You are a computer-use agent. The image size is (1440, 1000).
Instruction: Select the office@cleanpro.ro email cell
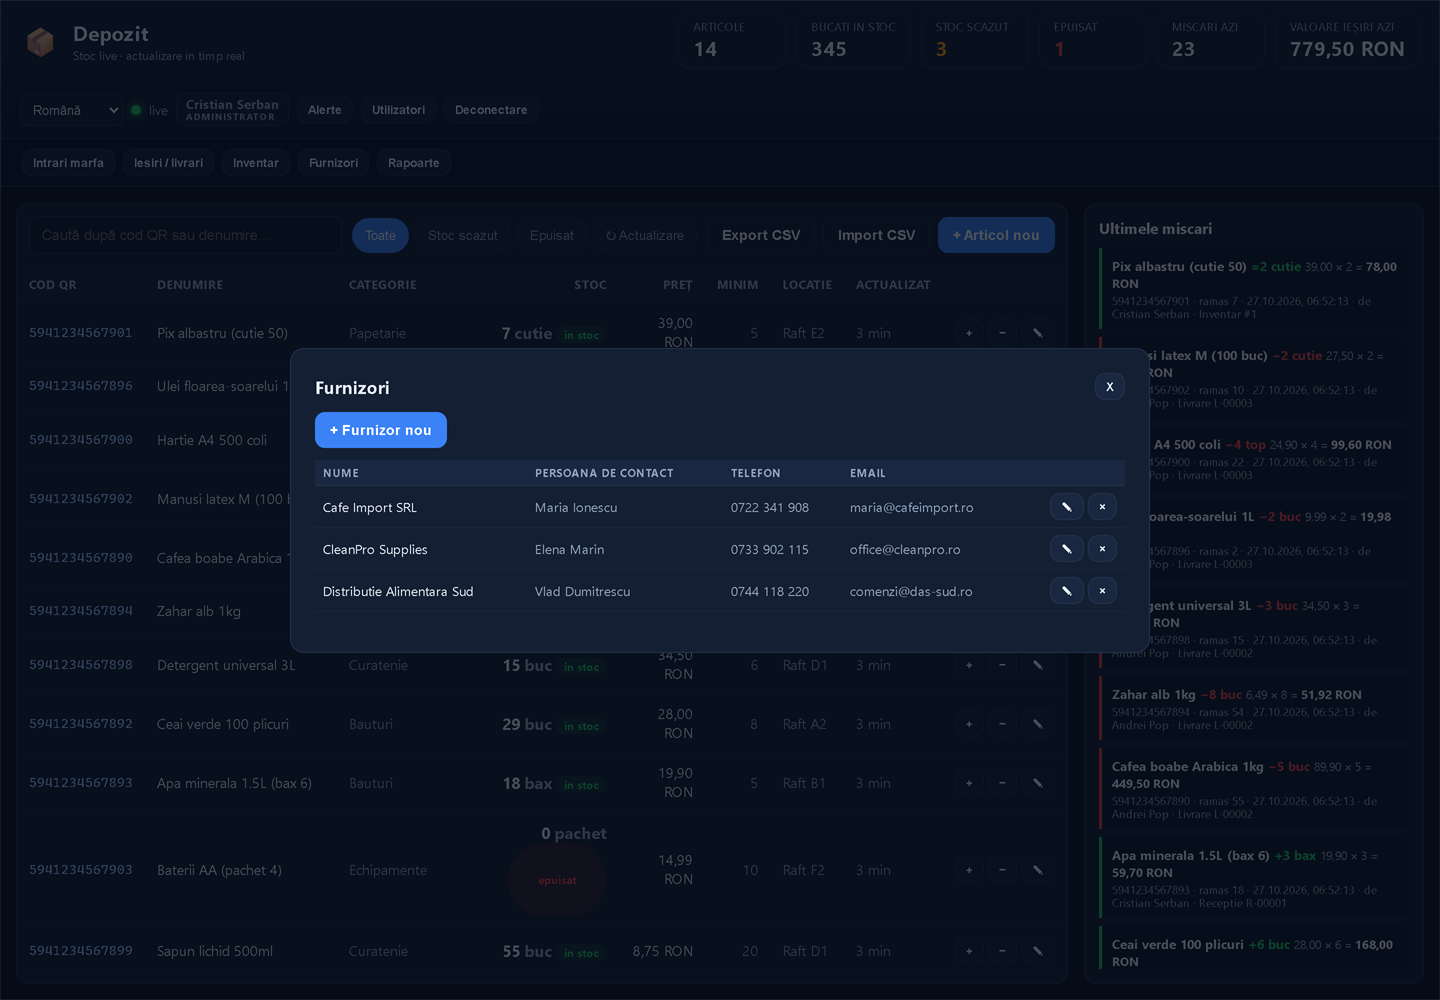(x=905, y=549)
